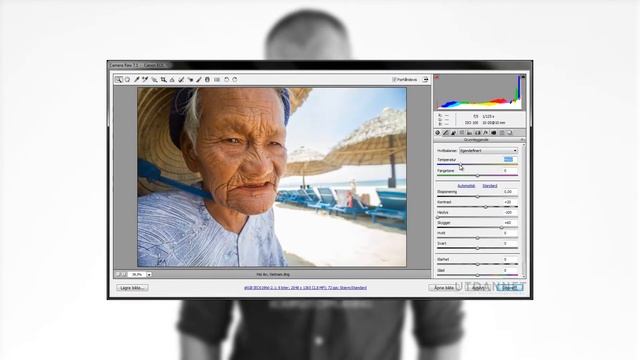Click the portrait image preview

point(272,177)
